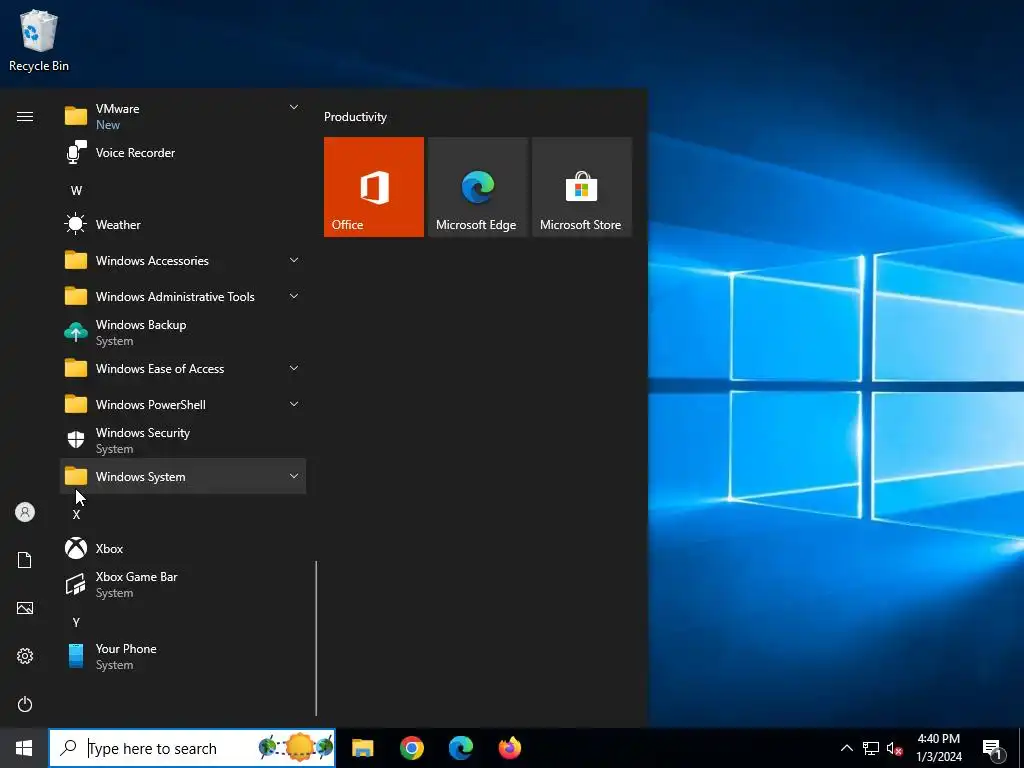Launch Microsoft Edge from the taskbar
The width and height of the screenshot is (1024, 768).
460,748
